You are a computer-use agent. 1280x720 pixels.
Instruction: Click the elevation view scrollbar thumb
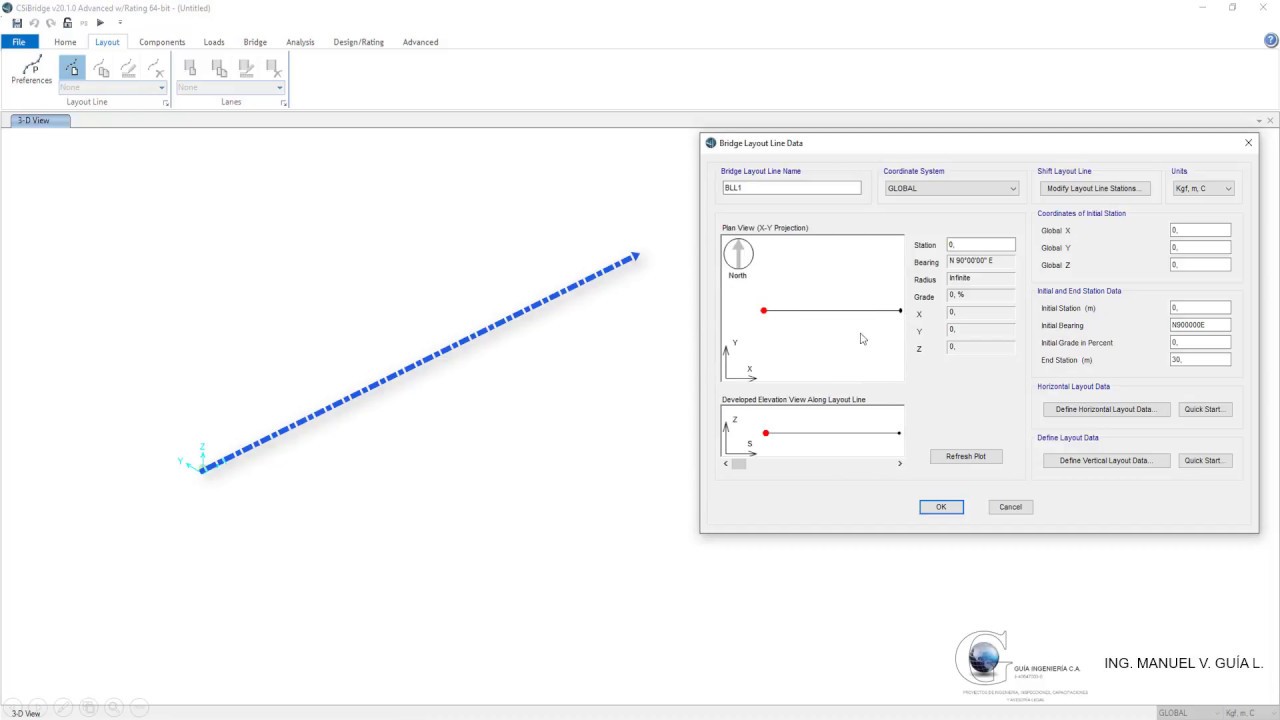[x=739, y=463]
